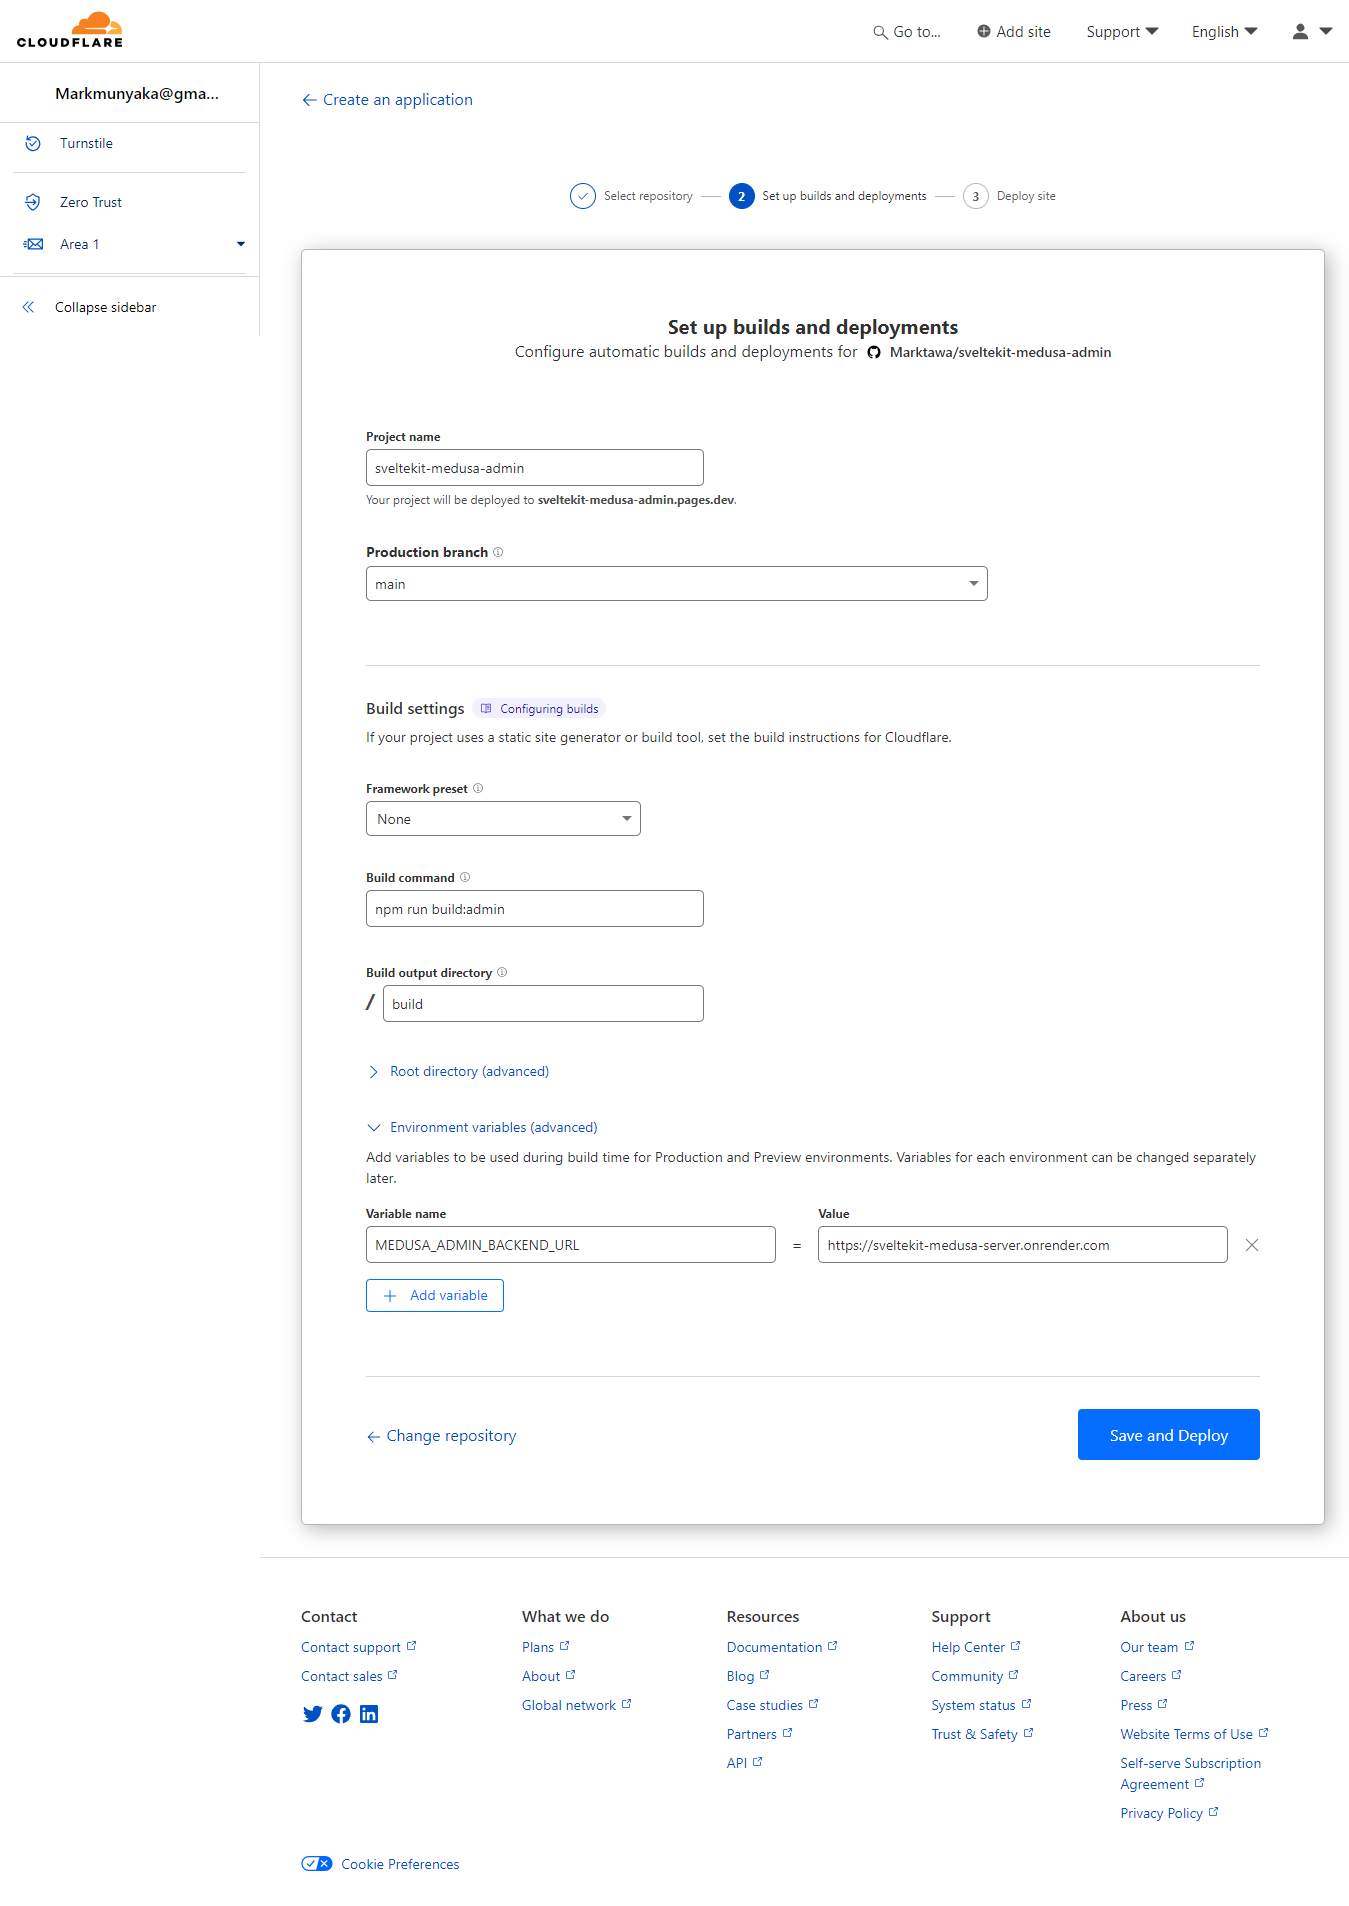This screenshot has width=1349, height=1906.
Task: Open the Production branch dropdown
Action: coord(677,584)
